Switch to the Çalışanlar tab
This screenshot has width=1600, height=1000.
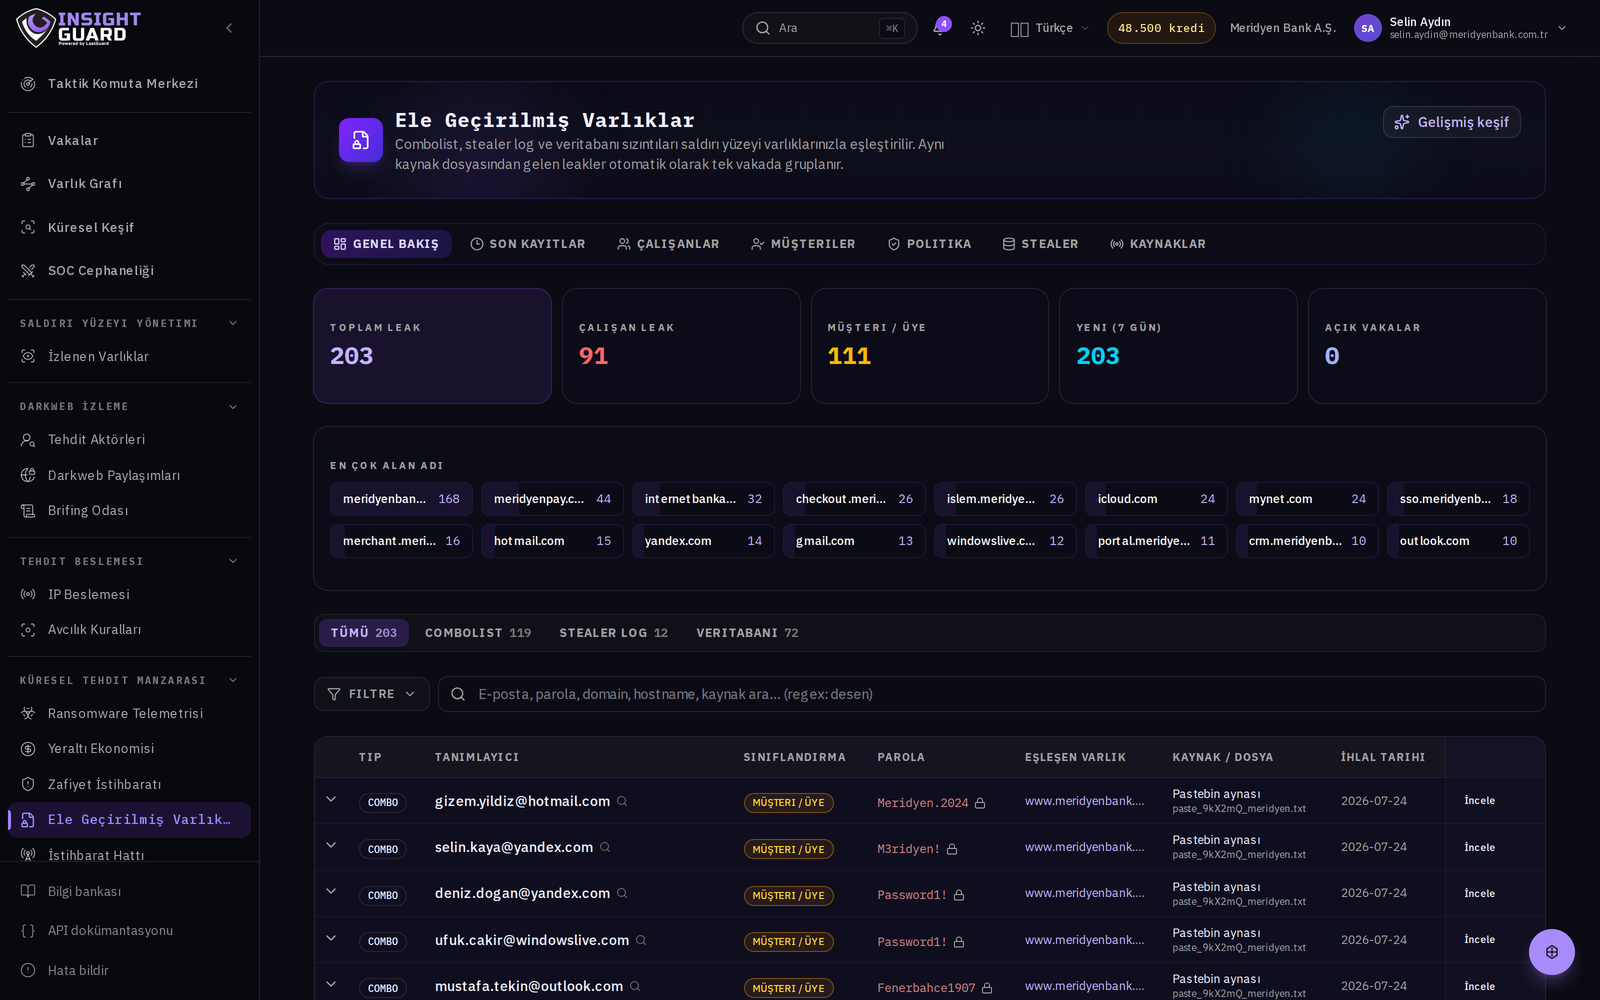point(668,244)
